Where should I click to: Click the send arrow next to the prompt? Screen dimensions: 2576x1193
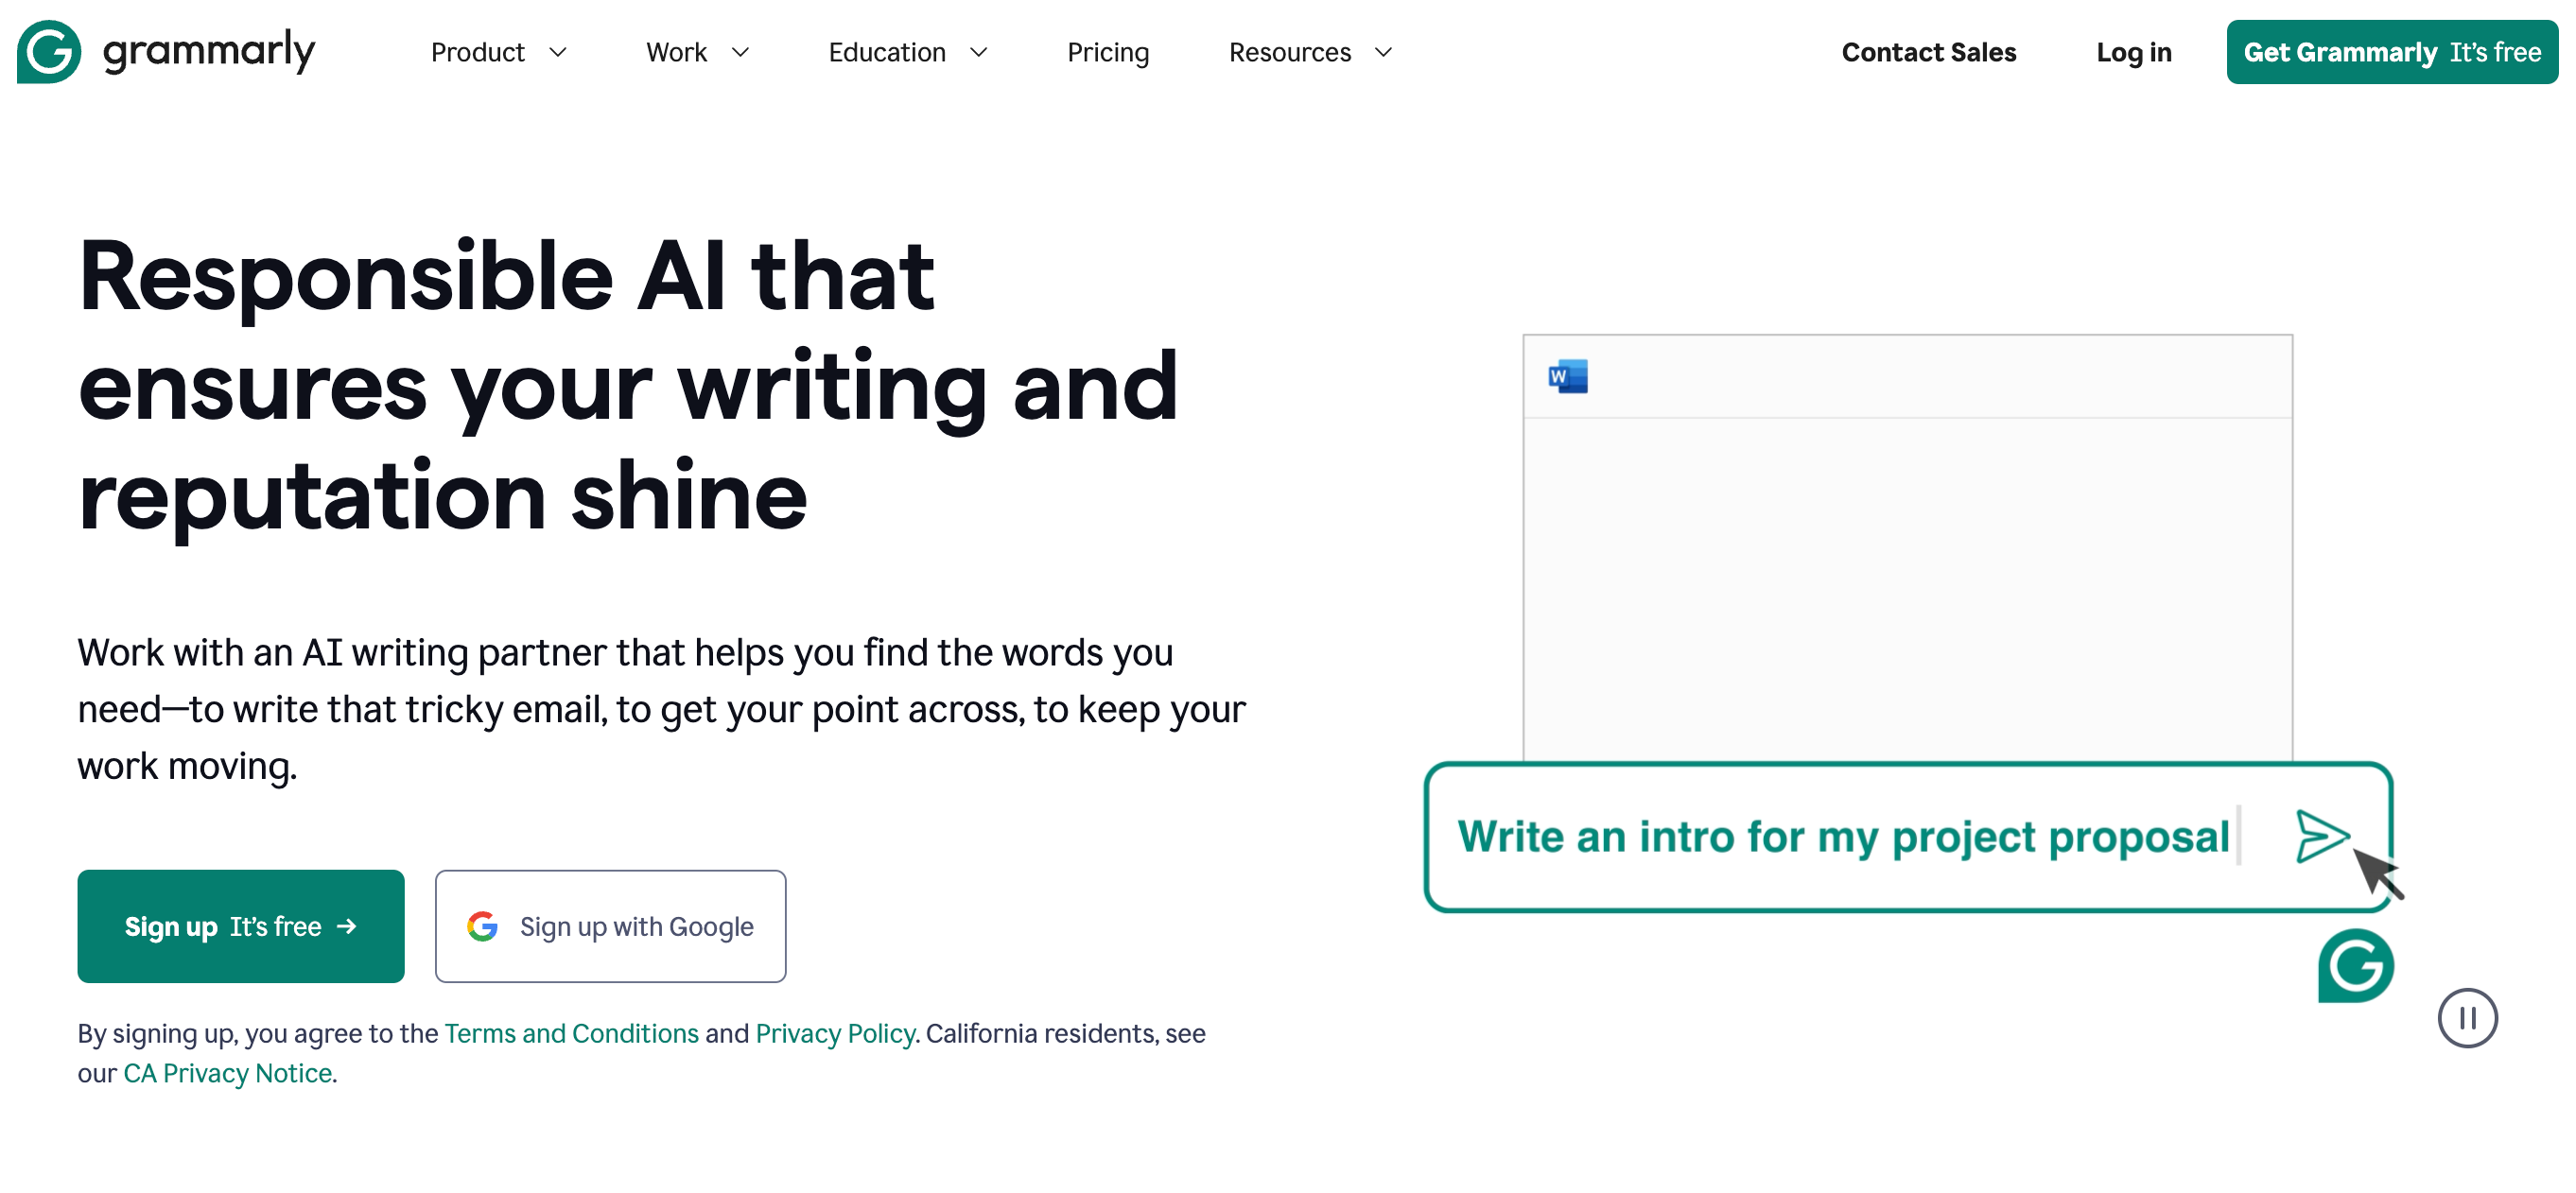[2321, 837]
